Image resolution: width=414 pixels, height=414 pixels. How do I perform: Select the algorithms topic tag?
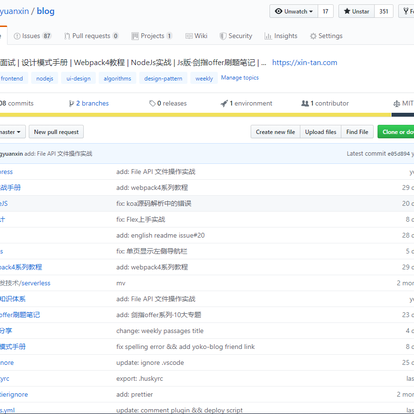[x=117, y=79]
